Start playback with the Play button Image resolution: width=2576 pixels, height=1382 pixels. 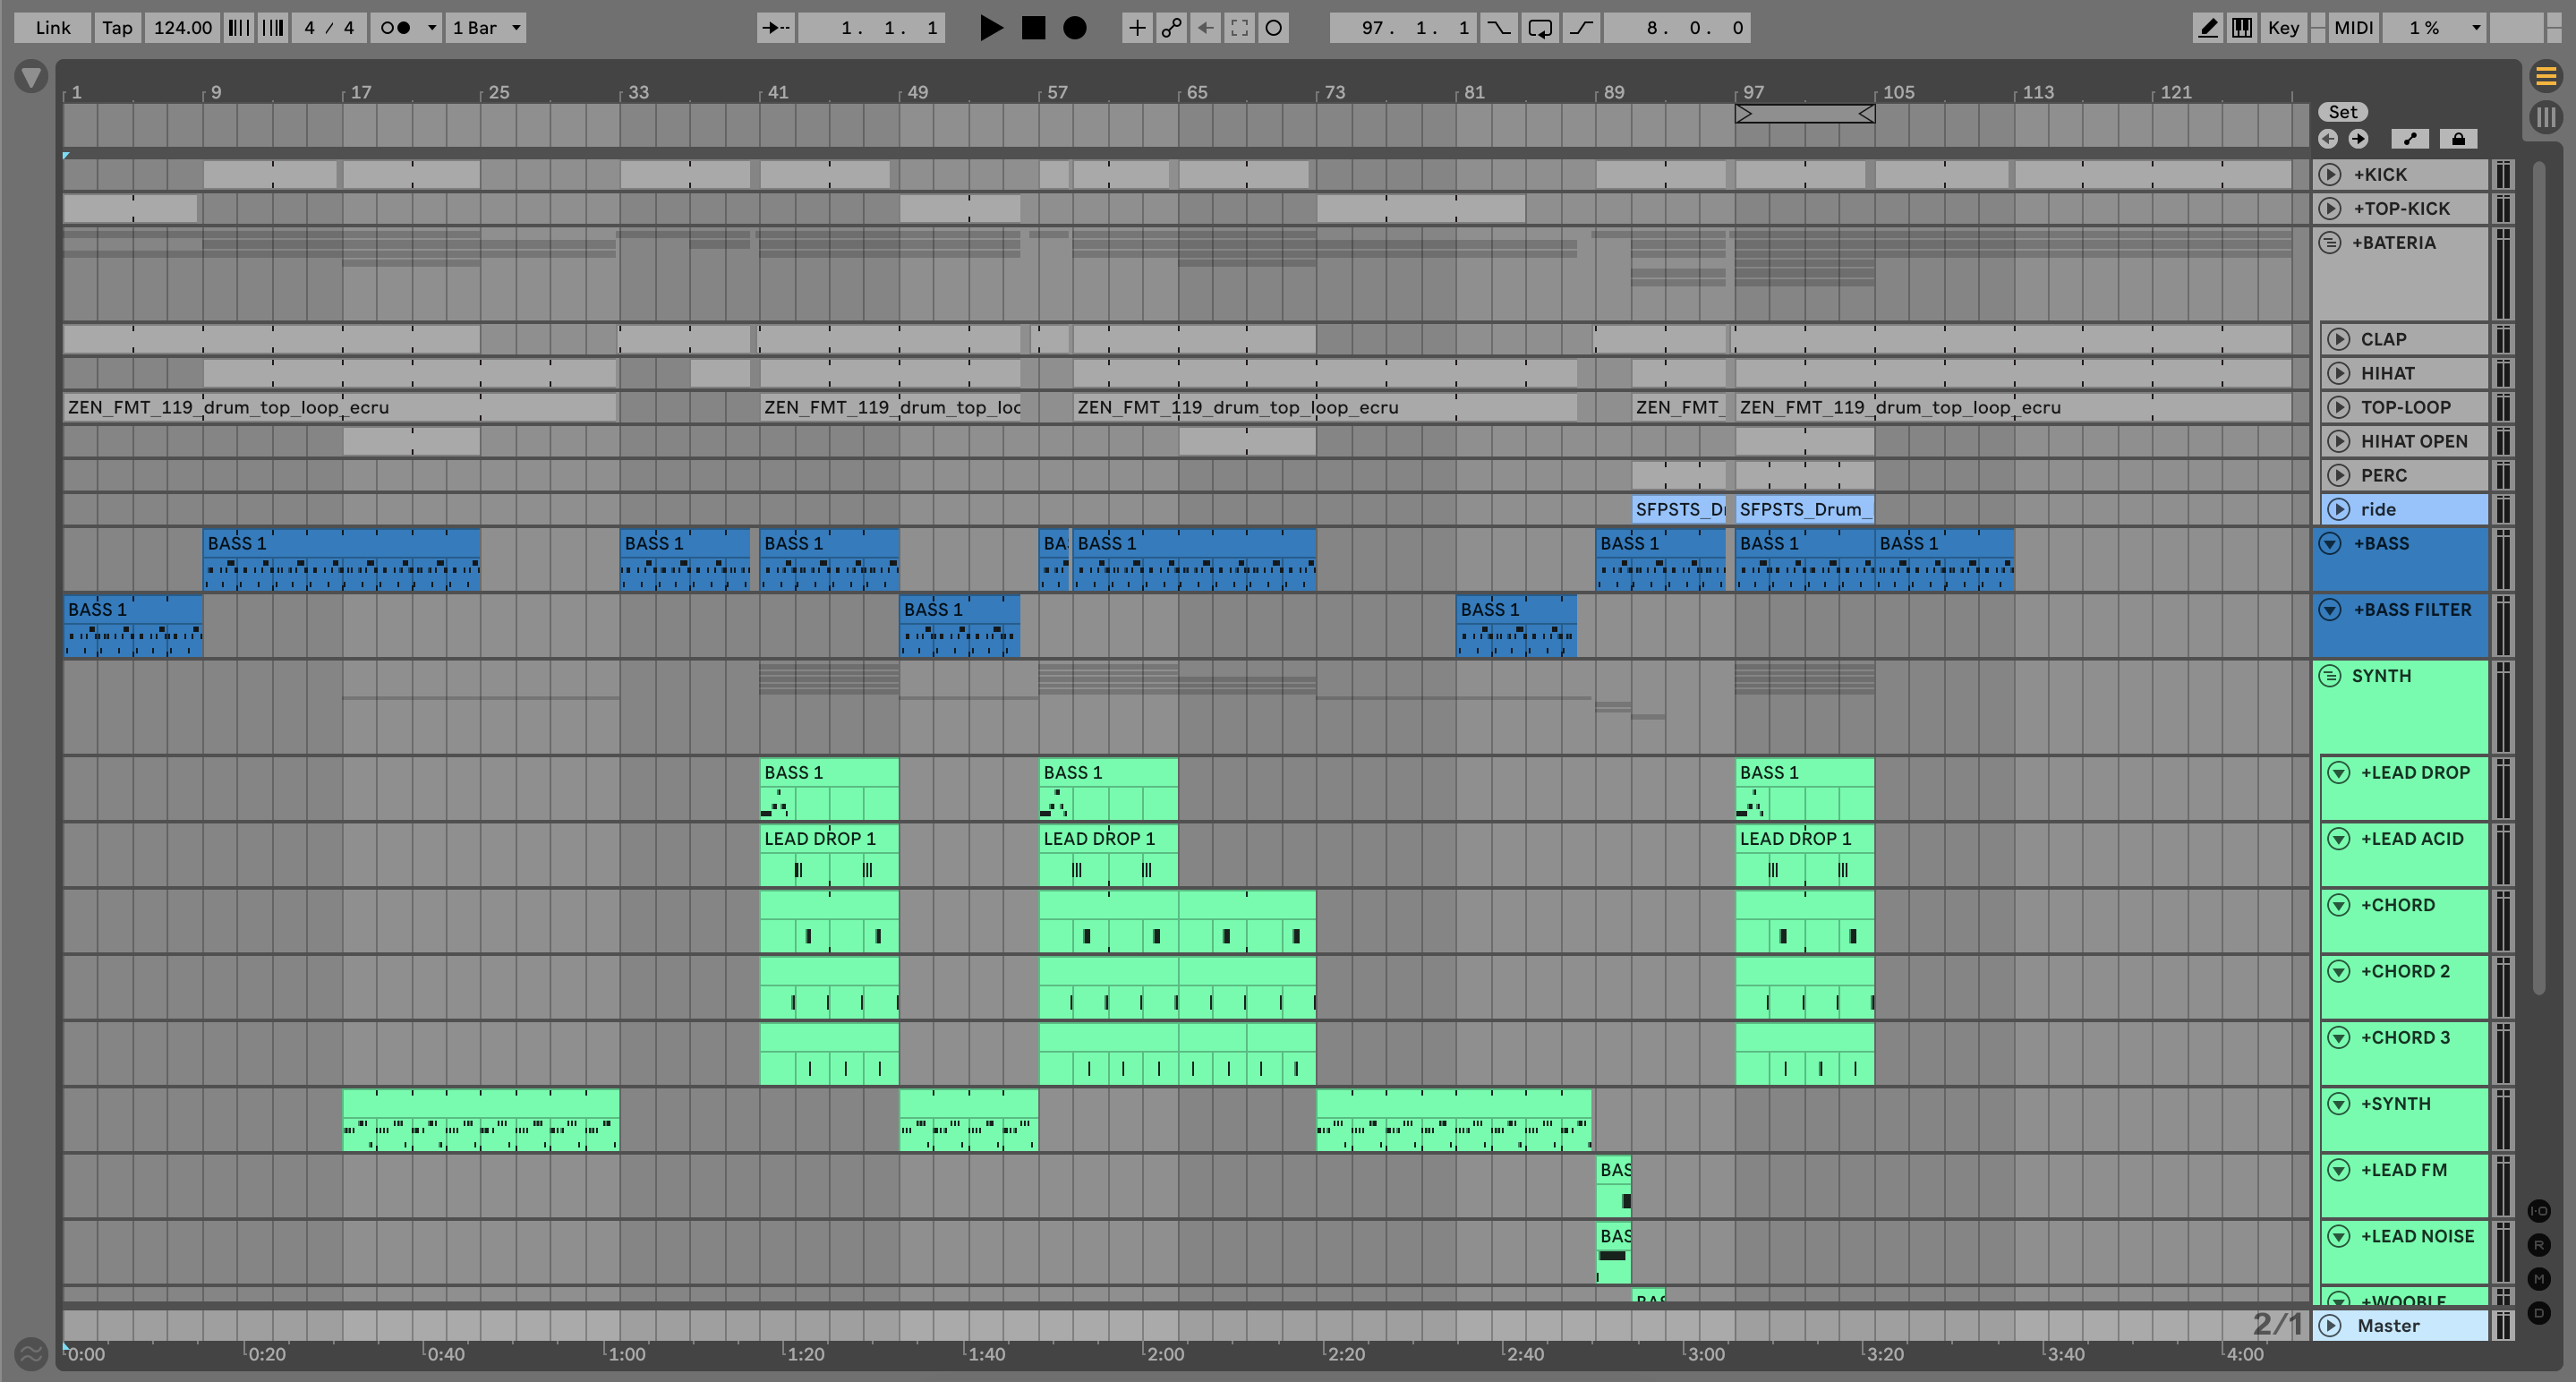point(990,28)
